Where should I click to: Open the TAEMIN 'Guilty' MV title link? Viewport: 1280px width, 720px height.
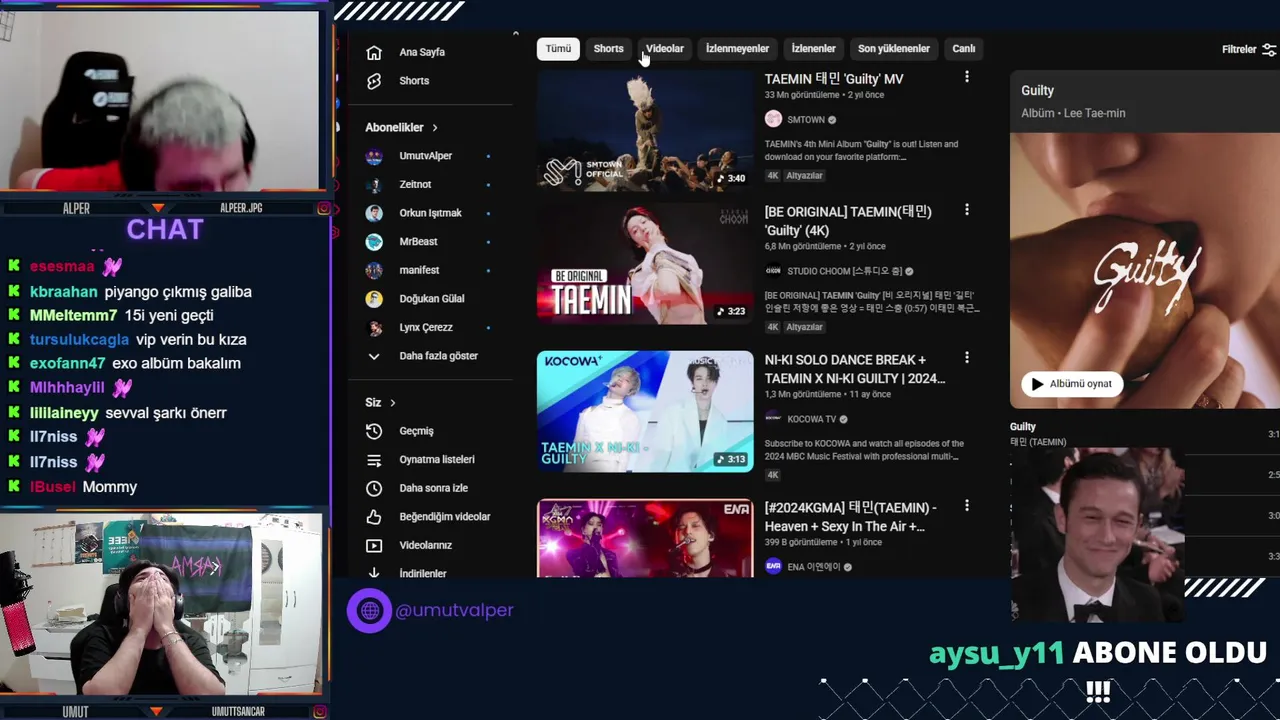point(834,79)
